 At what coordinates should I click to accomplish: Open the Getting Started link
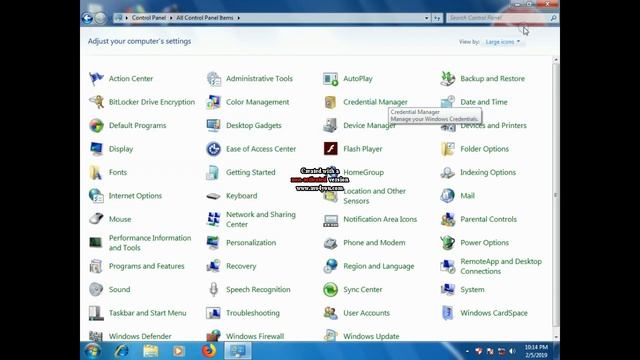click(251, 172)
